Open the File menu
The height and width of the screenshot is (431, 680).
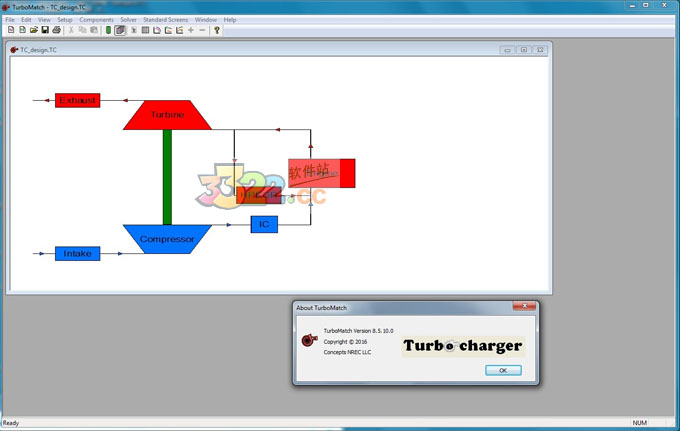pyautogui.click(x=10, y=20)
